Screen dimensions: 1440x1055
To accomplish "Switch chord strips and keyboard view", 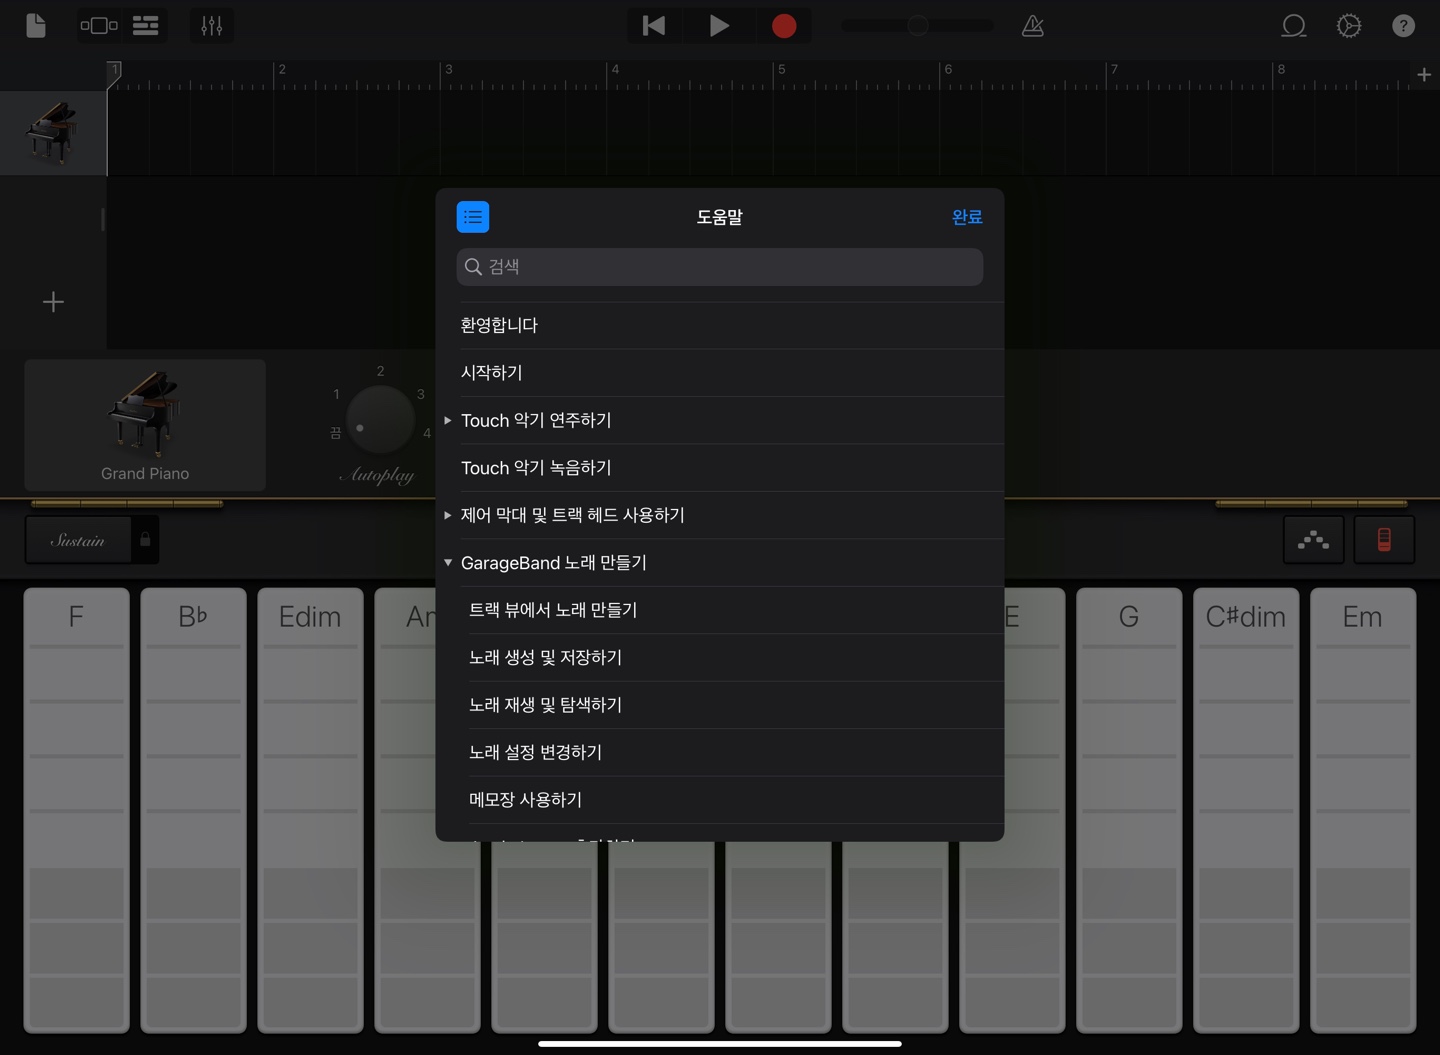I will click(1384, 540).
